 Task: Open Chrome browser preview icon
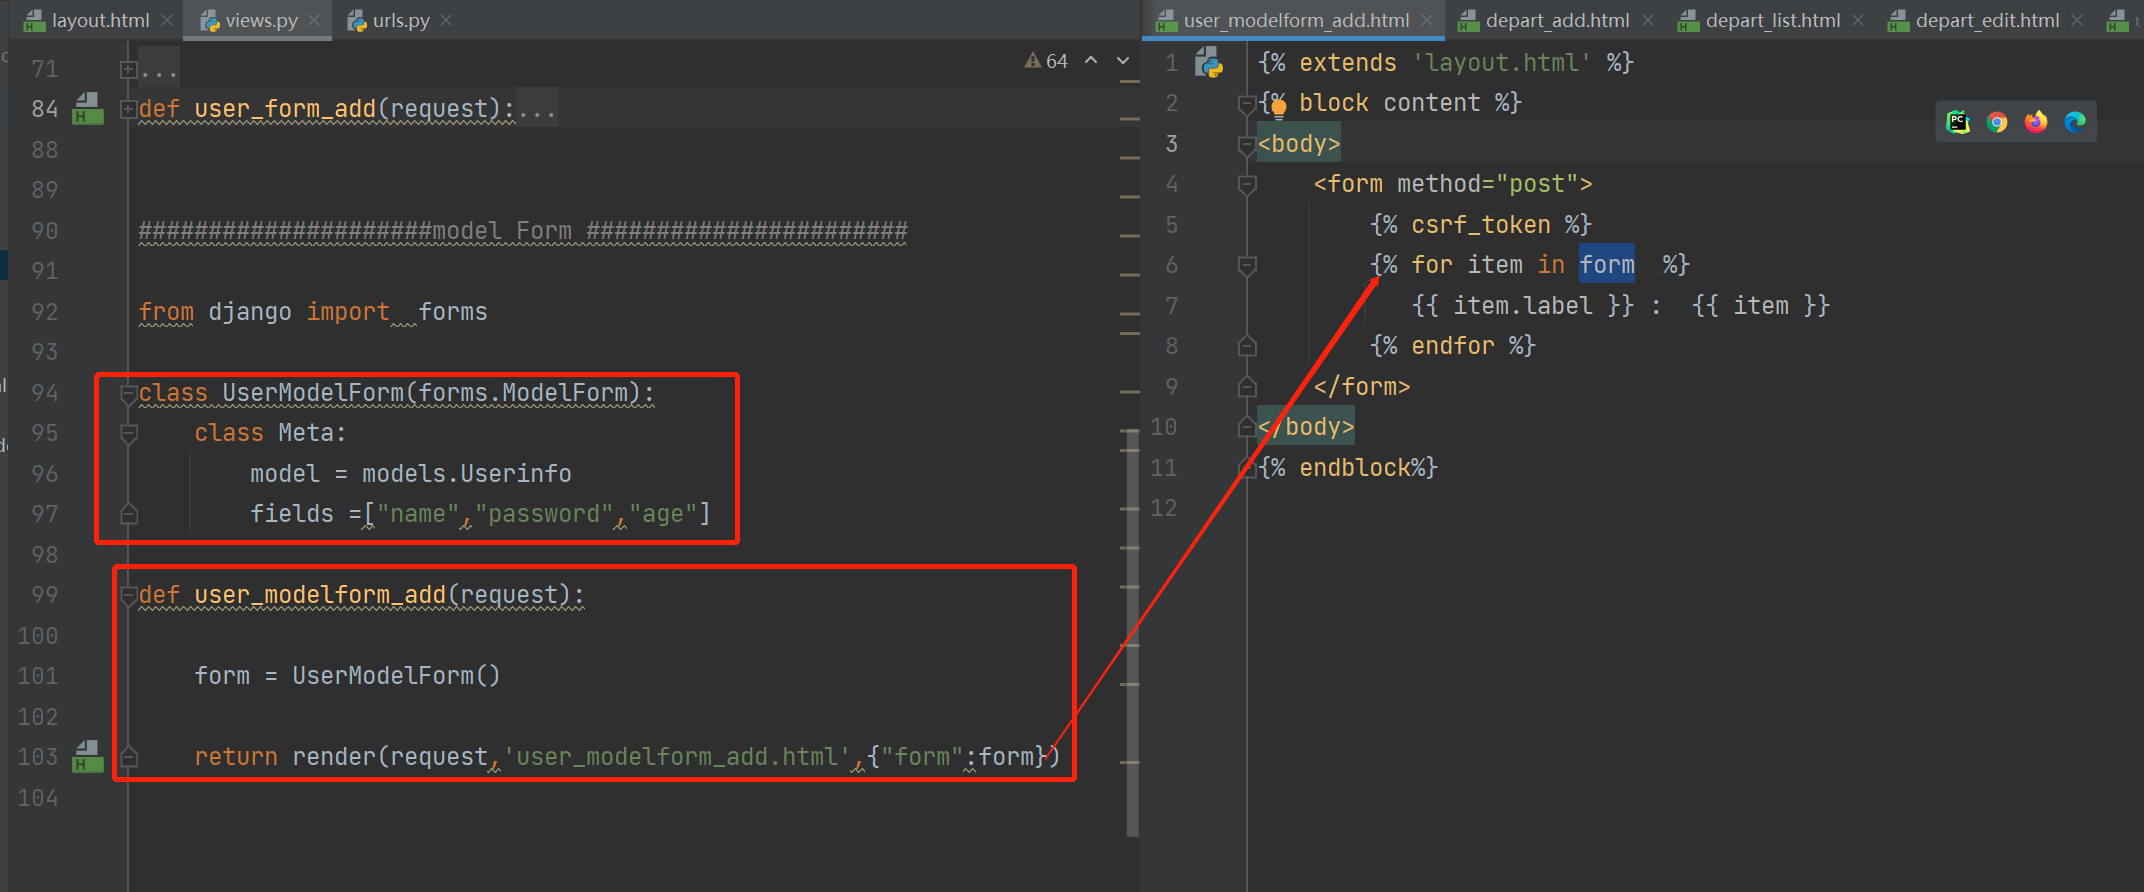pyautogui.click(x=1997, y=122)
